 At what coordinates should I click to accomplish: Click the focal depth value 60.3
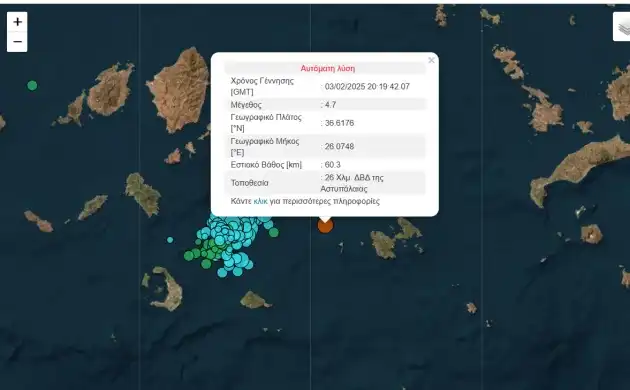[x=332, y=164]
